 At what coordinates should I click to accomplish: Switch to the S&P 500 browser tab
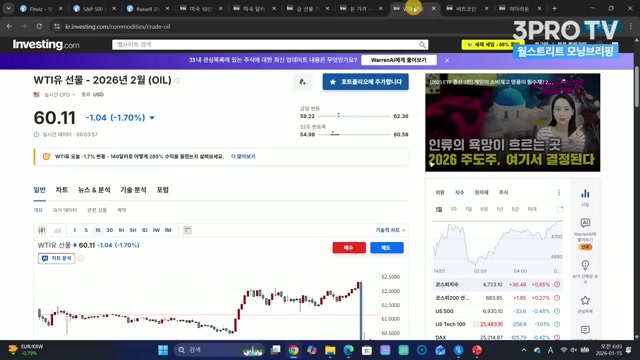click(94, 8)
